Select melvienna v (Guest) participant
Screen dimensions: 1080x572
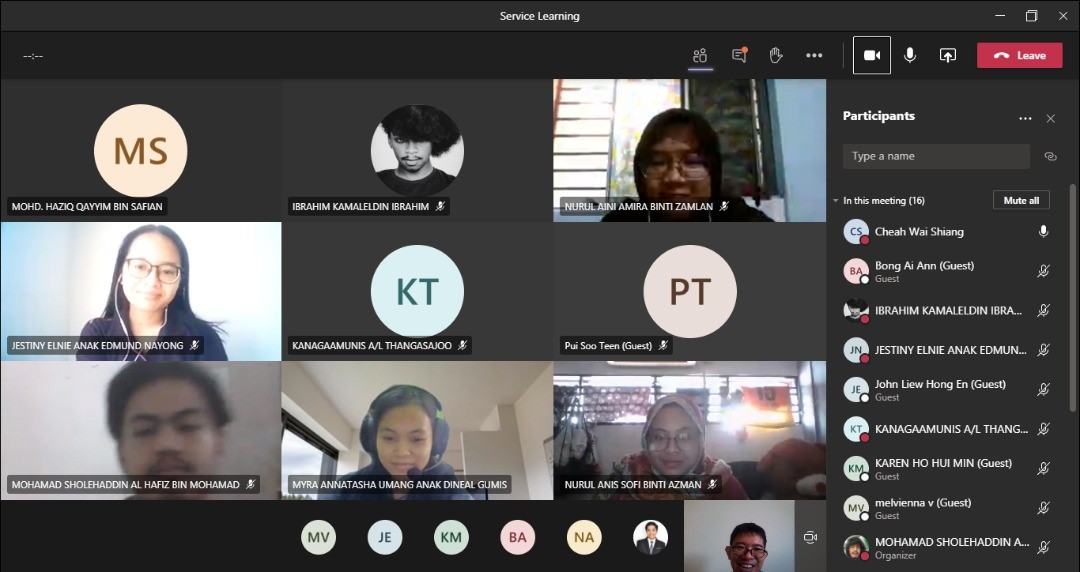coord(948,508)
